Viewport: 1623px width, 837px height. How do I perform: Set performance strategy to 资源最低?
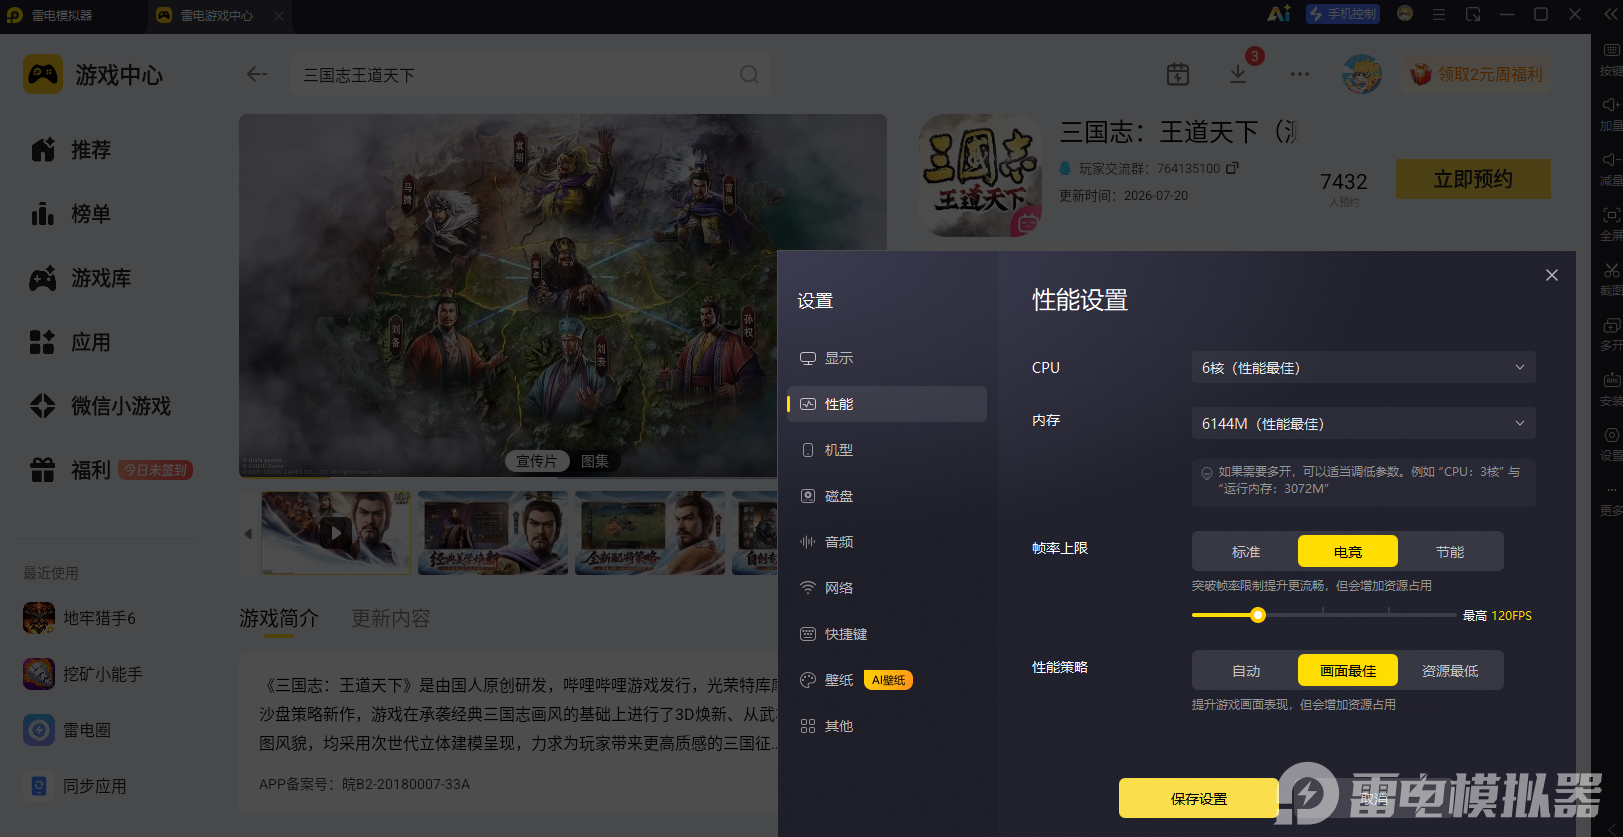[1450, 670]
